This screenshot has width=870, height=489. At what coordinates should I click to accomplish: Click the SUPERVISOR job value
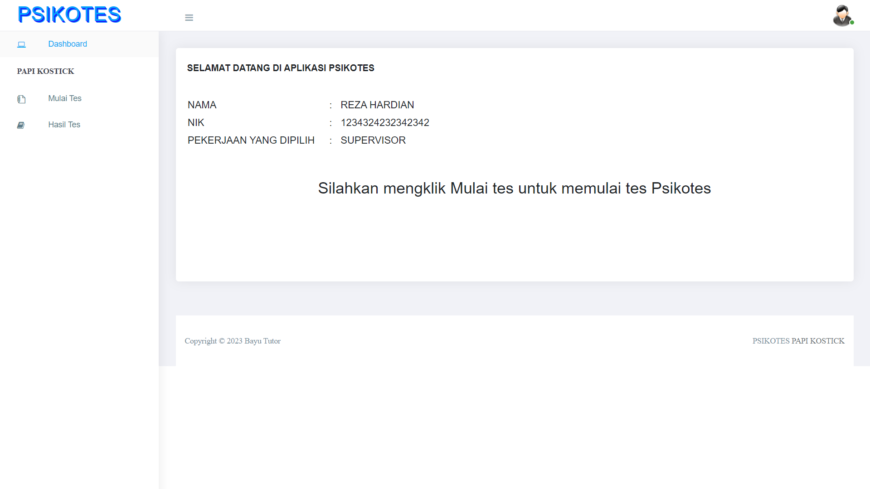373,140
